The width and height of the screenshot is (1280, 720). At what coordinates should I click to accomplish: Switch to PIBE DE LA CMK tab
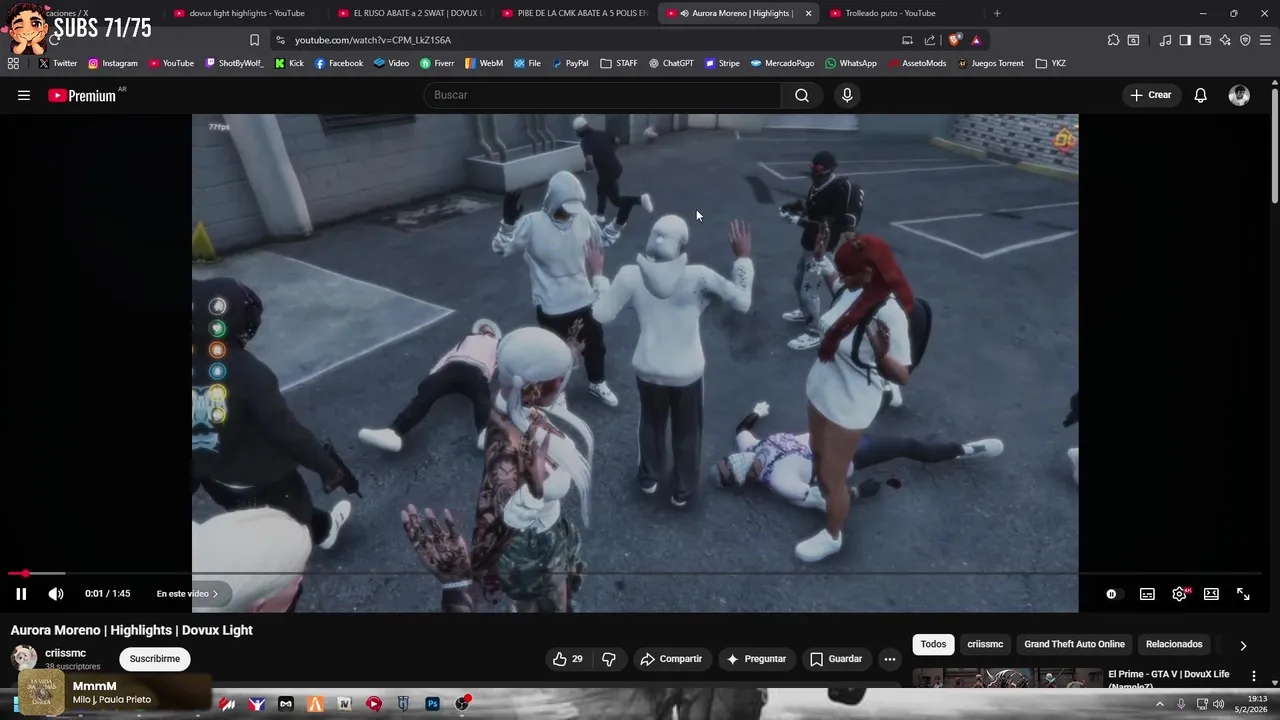pos(574,13)
